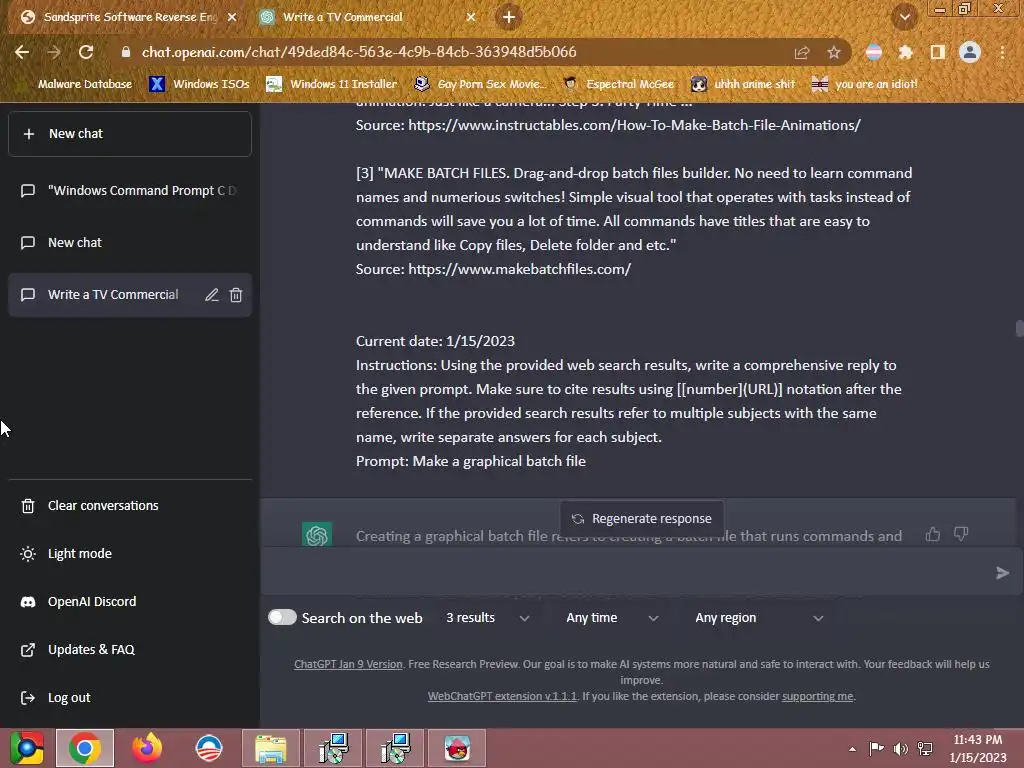
Task: Open the "you are an idiot!" bookmark
Action: (865, 84)
